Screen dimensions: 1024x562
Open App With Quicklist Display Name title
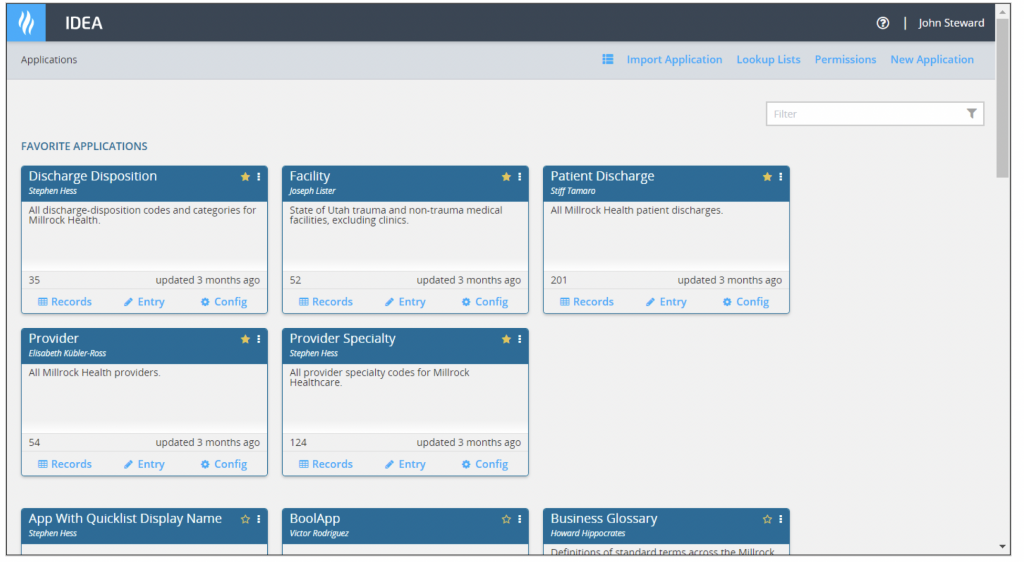tap(125, 519)
